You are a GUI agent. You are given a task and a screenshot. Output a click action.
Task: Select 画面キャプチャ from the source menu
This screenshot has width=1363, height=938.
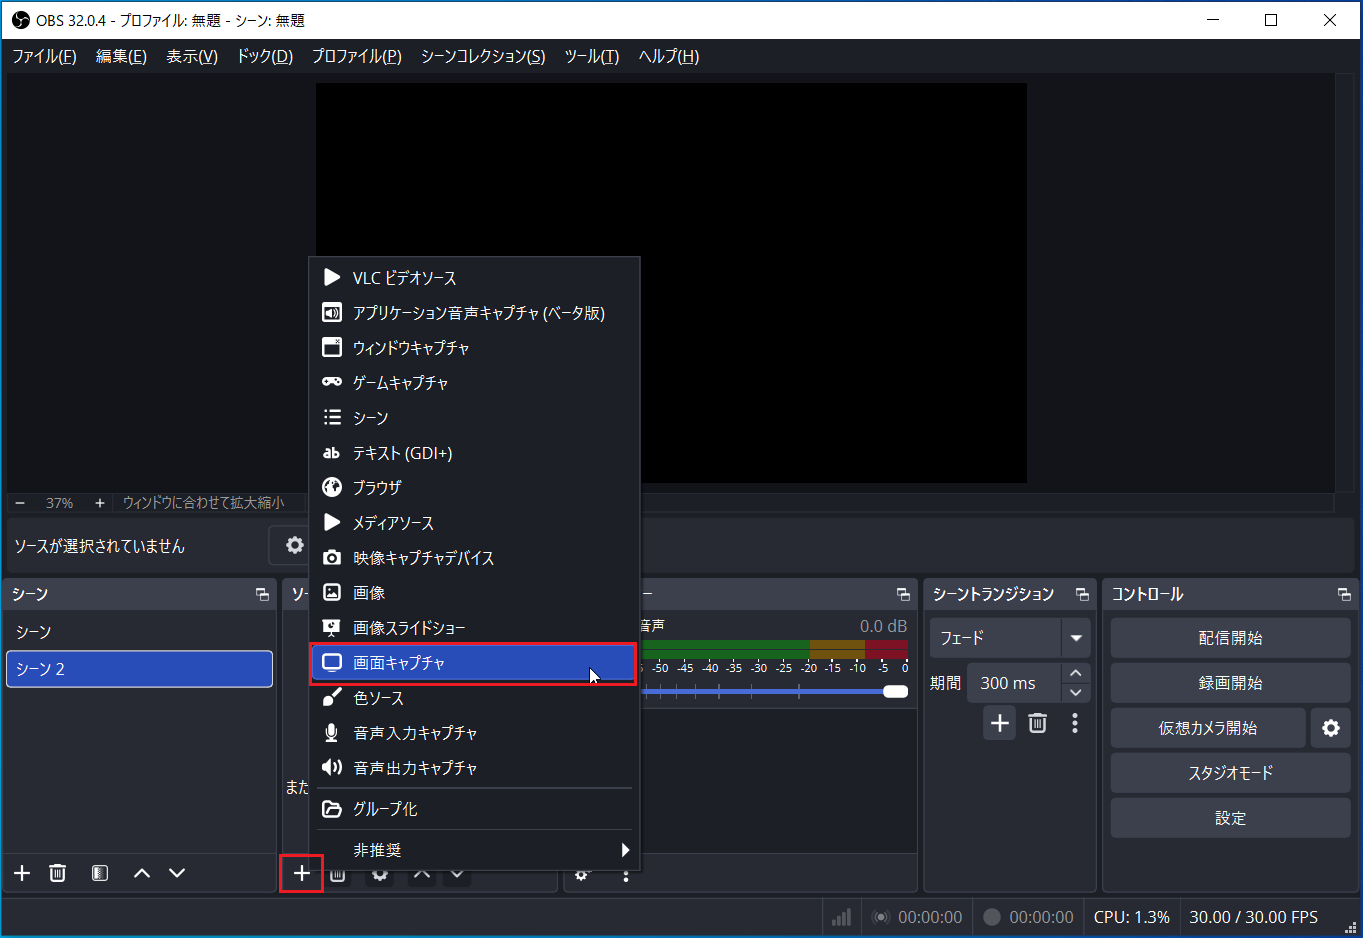[472, 662]
